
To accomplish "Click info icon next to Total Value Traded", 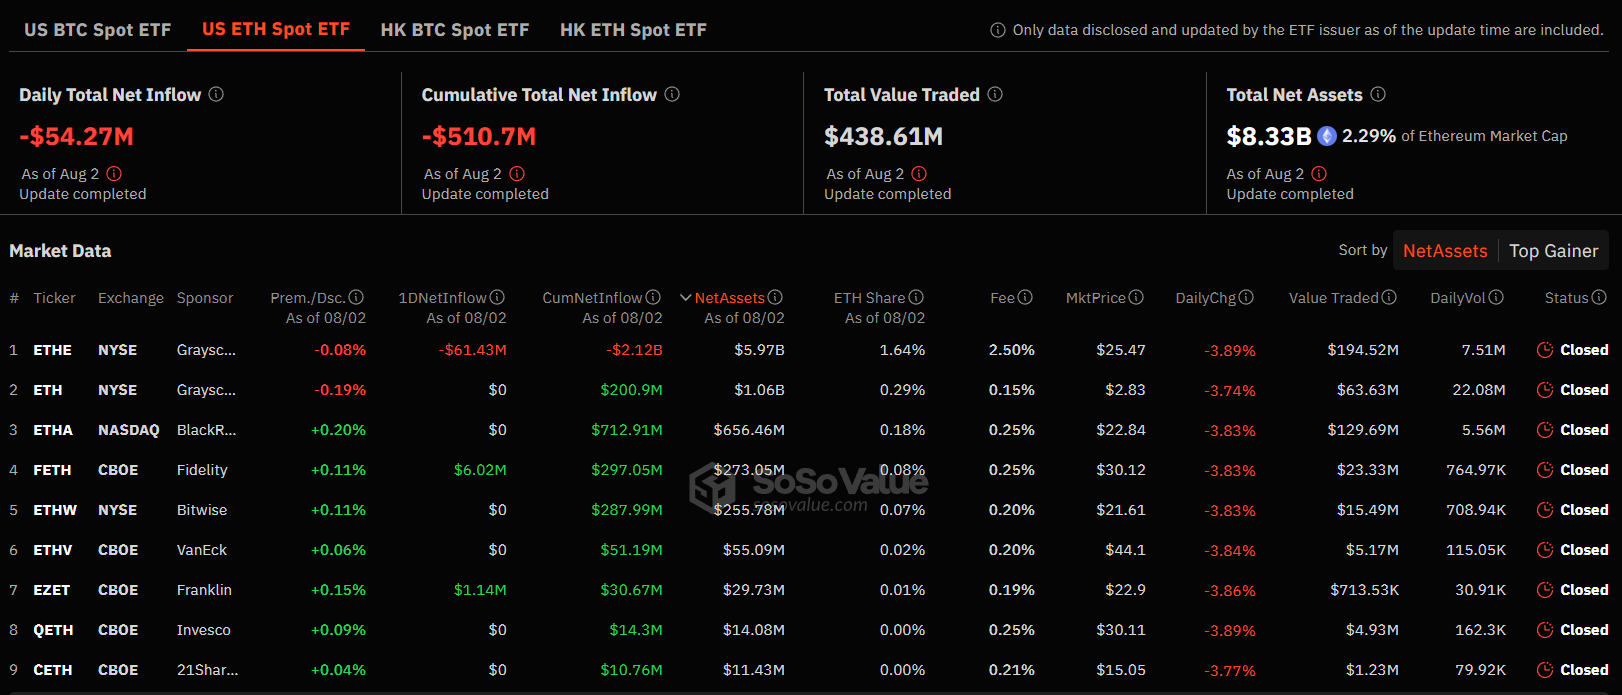I will coord(995,94).
